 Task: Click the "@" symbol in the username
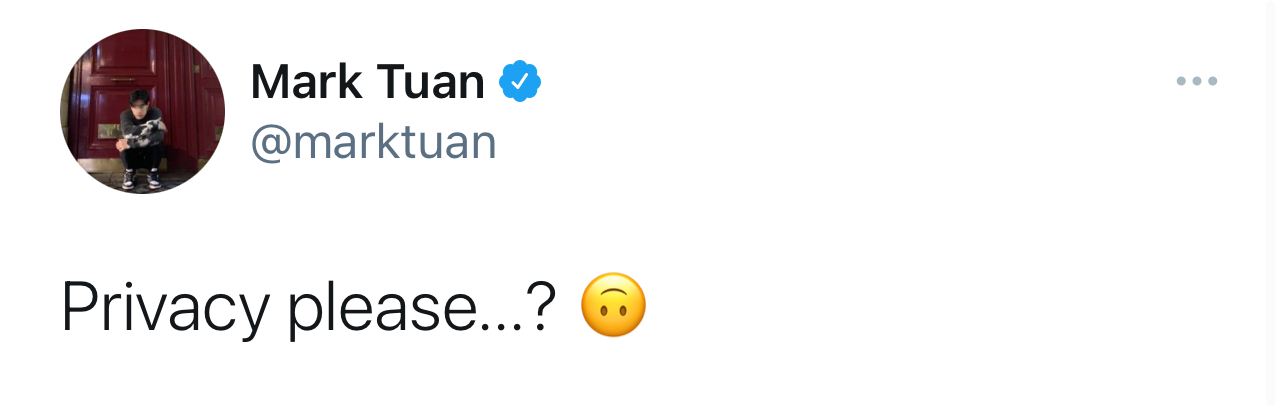[270, 143]
